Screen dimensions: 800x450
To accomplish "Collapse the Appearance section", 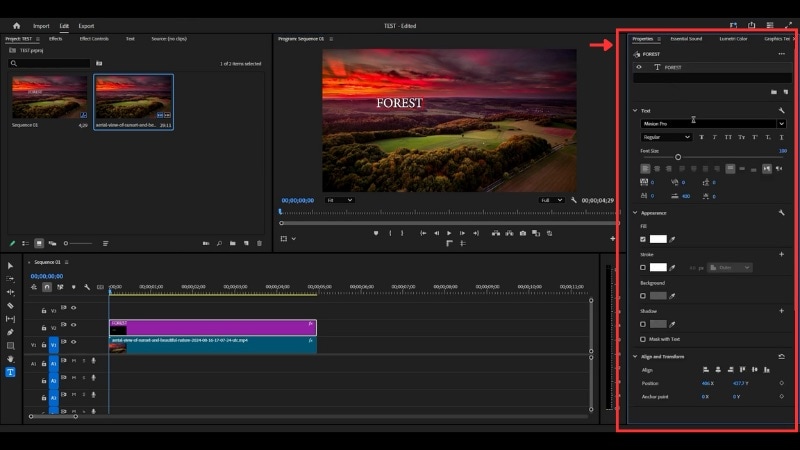I will (635, 212).
